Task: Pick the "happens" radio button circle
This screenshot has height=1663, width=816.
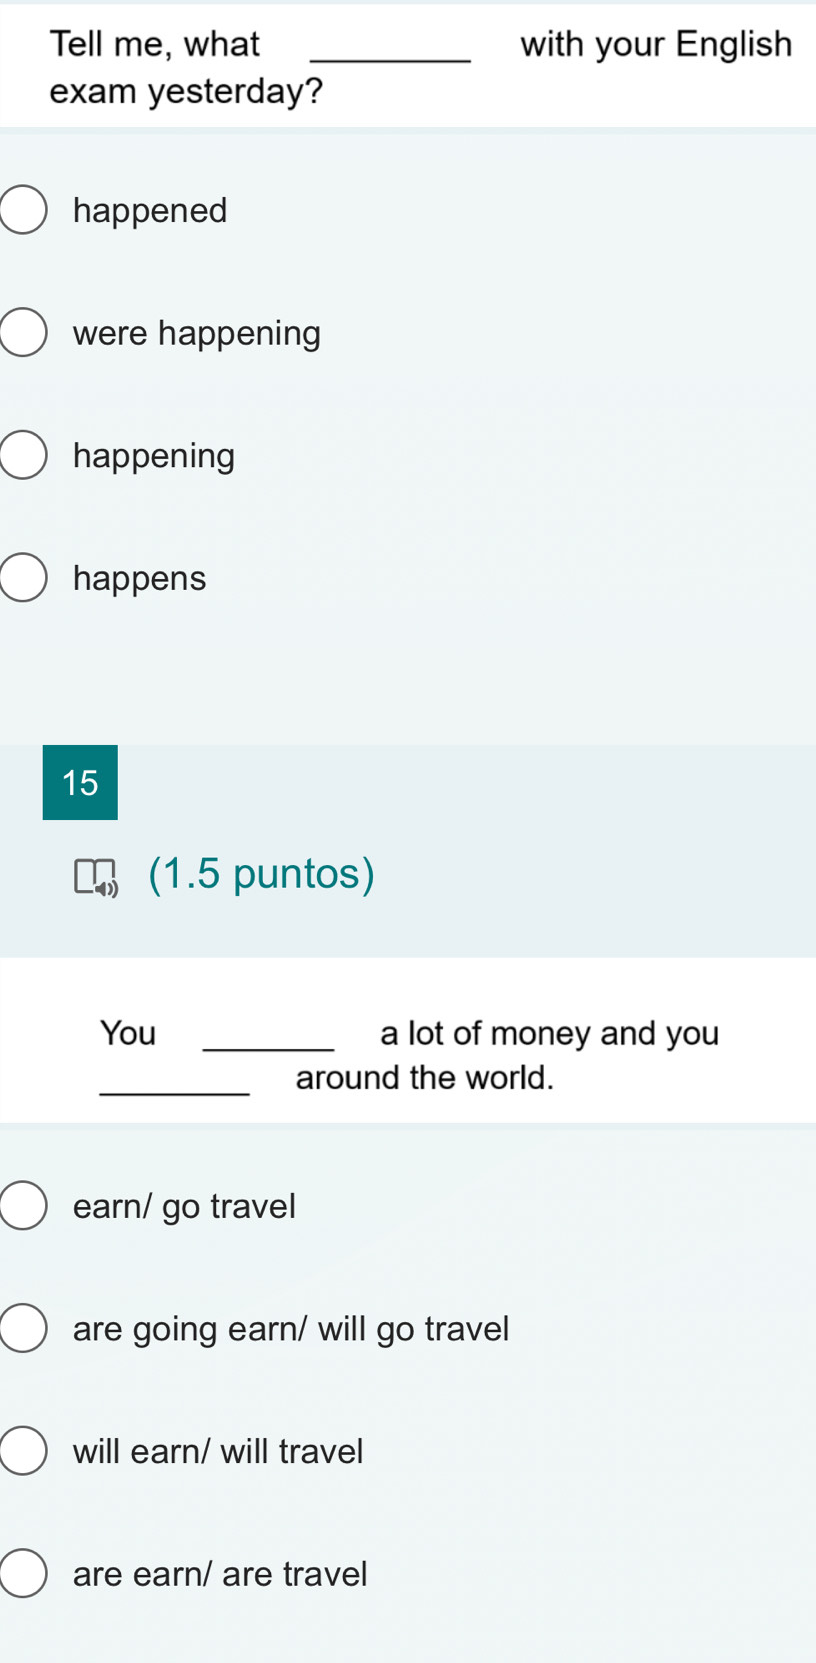Action: (x=23, y=578)
